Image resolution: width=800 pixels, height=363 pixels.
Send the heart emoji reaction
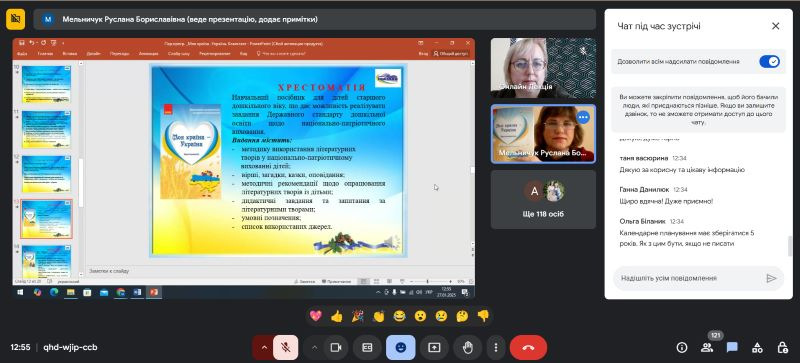[x=316, y=316]
